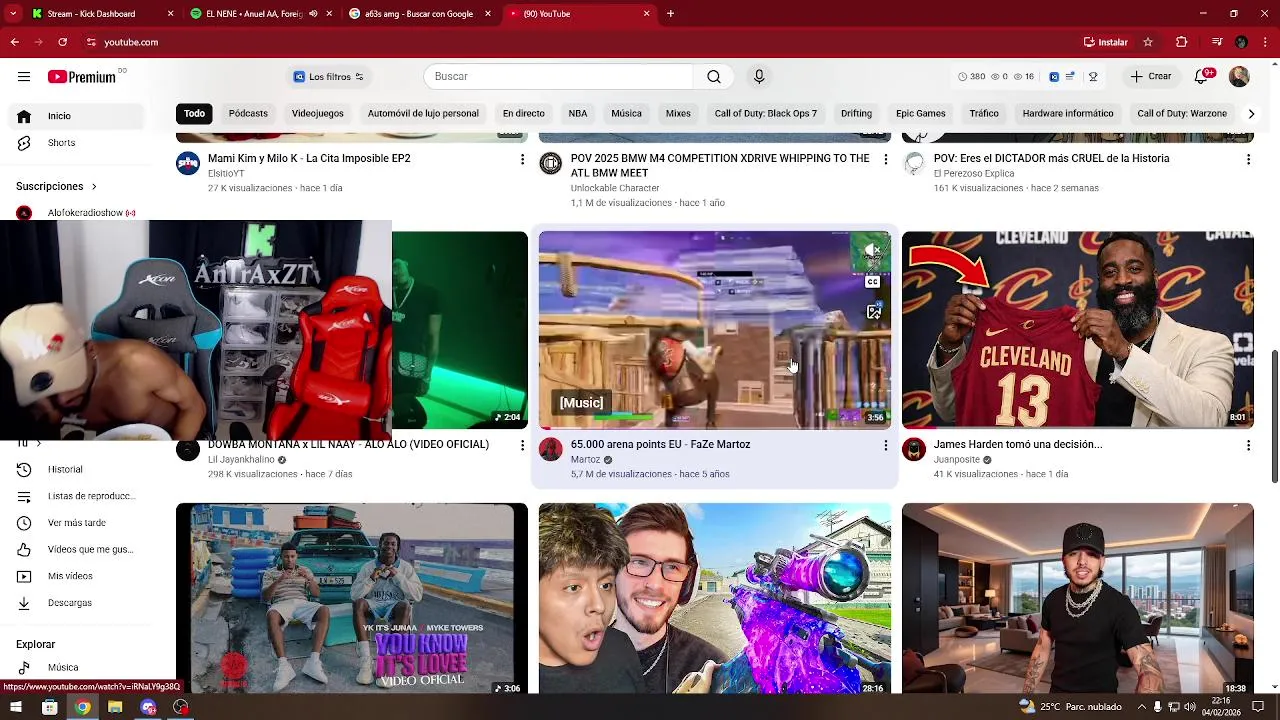This screenshot has width=1280, height=720.
Task: Click the Unlockable Character channel avatar
Action: click(551, 163)
